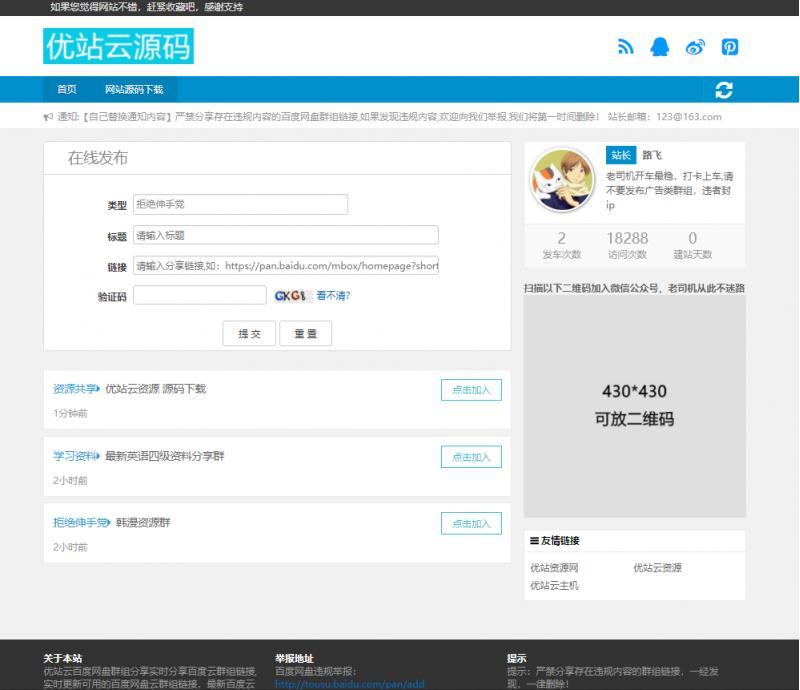Switch to the 网站源码下载 tab

tap(133, 89)
